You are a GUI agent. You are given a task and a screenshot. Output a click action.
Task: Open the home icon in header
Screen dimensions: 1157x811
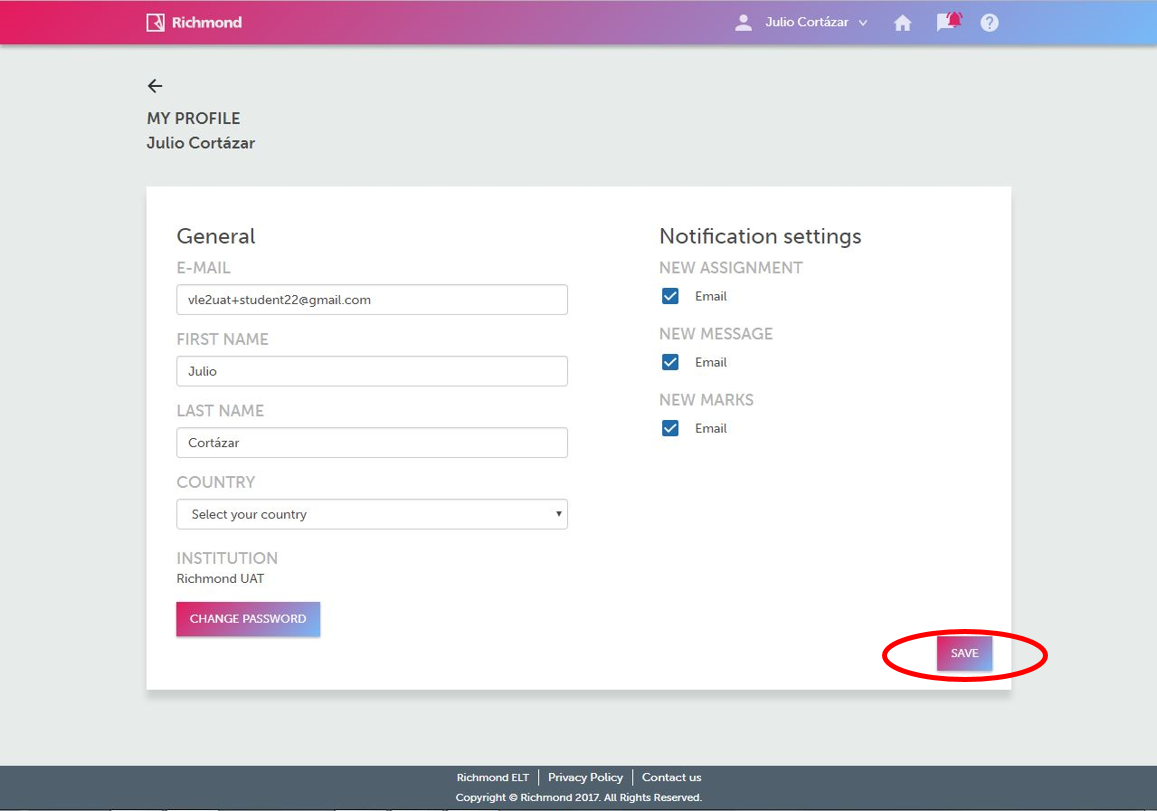[902, 23]
